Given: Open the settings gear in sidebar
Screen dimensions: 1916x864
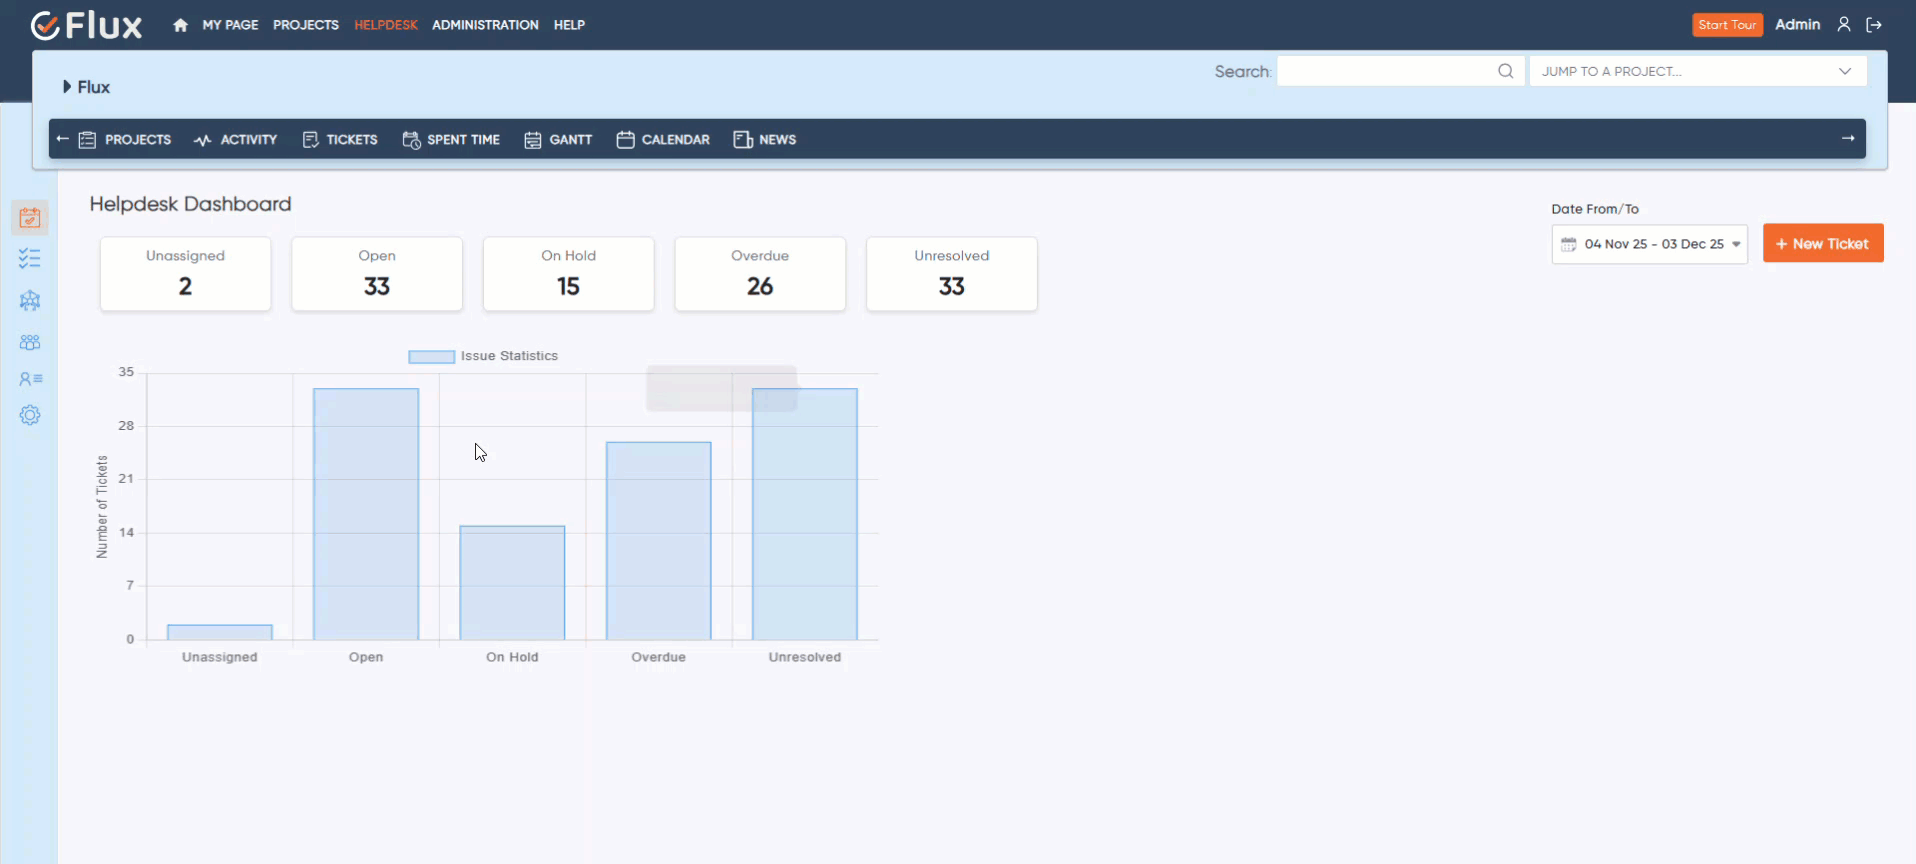Looking at the screenshot, I should pos(30,415).
